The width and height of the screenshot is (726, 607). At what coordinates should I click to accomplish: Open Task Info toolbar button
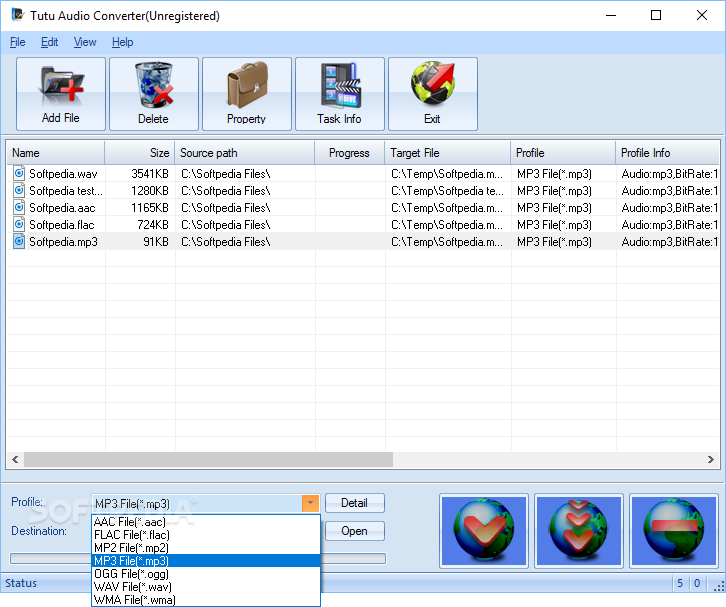pyautogui.click(x=340, y=94)
